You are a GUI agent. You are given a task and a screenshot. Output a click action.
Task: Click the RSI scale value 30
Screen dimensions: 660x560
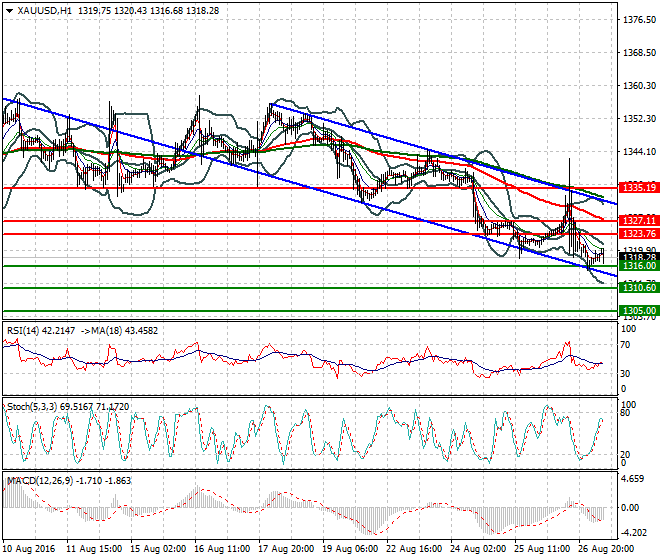click(626, 373)
